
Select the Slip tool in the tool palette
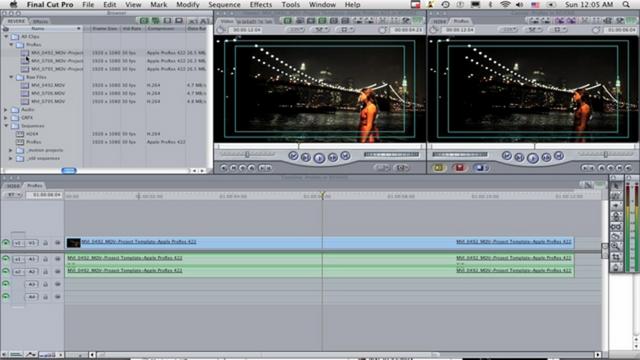[616, 226]
